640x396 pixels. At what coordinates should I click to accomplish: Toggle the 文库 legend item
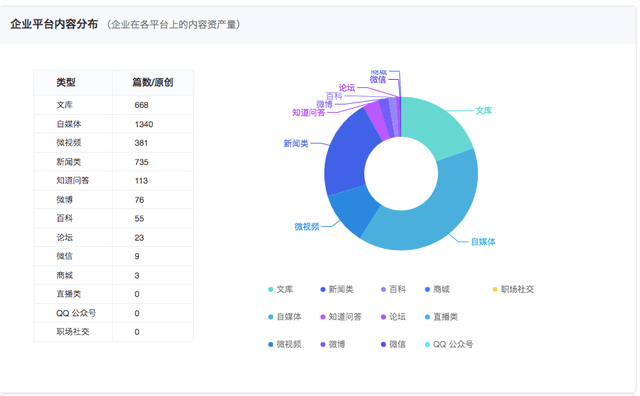coord(280,289)
